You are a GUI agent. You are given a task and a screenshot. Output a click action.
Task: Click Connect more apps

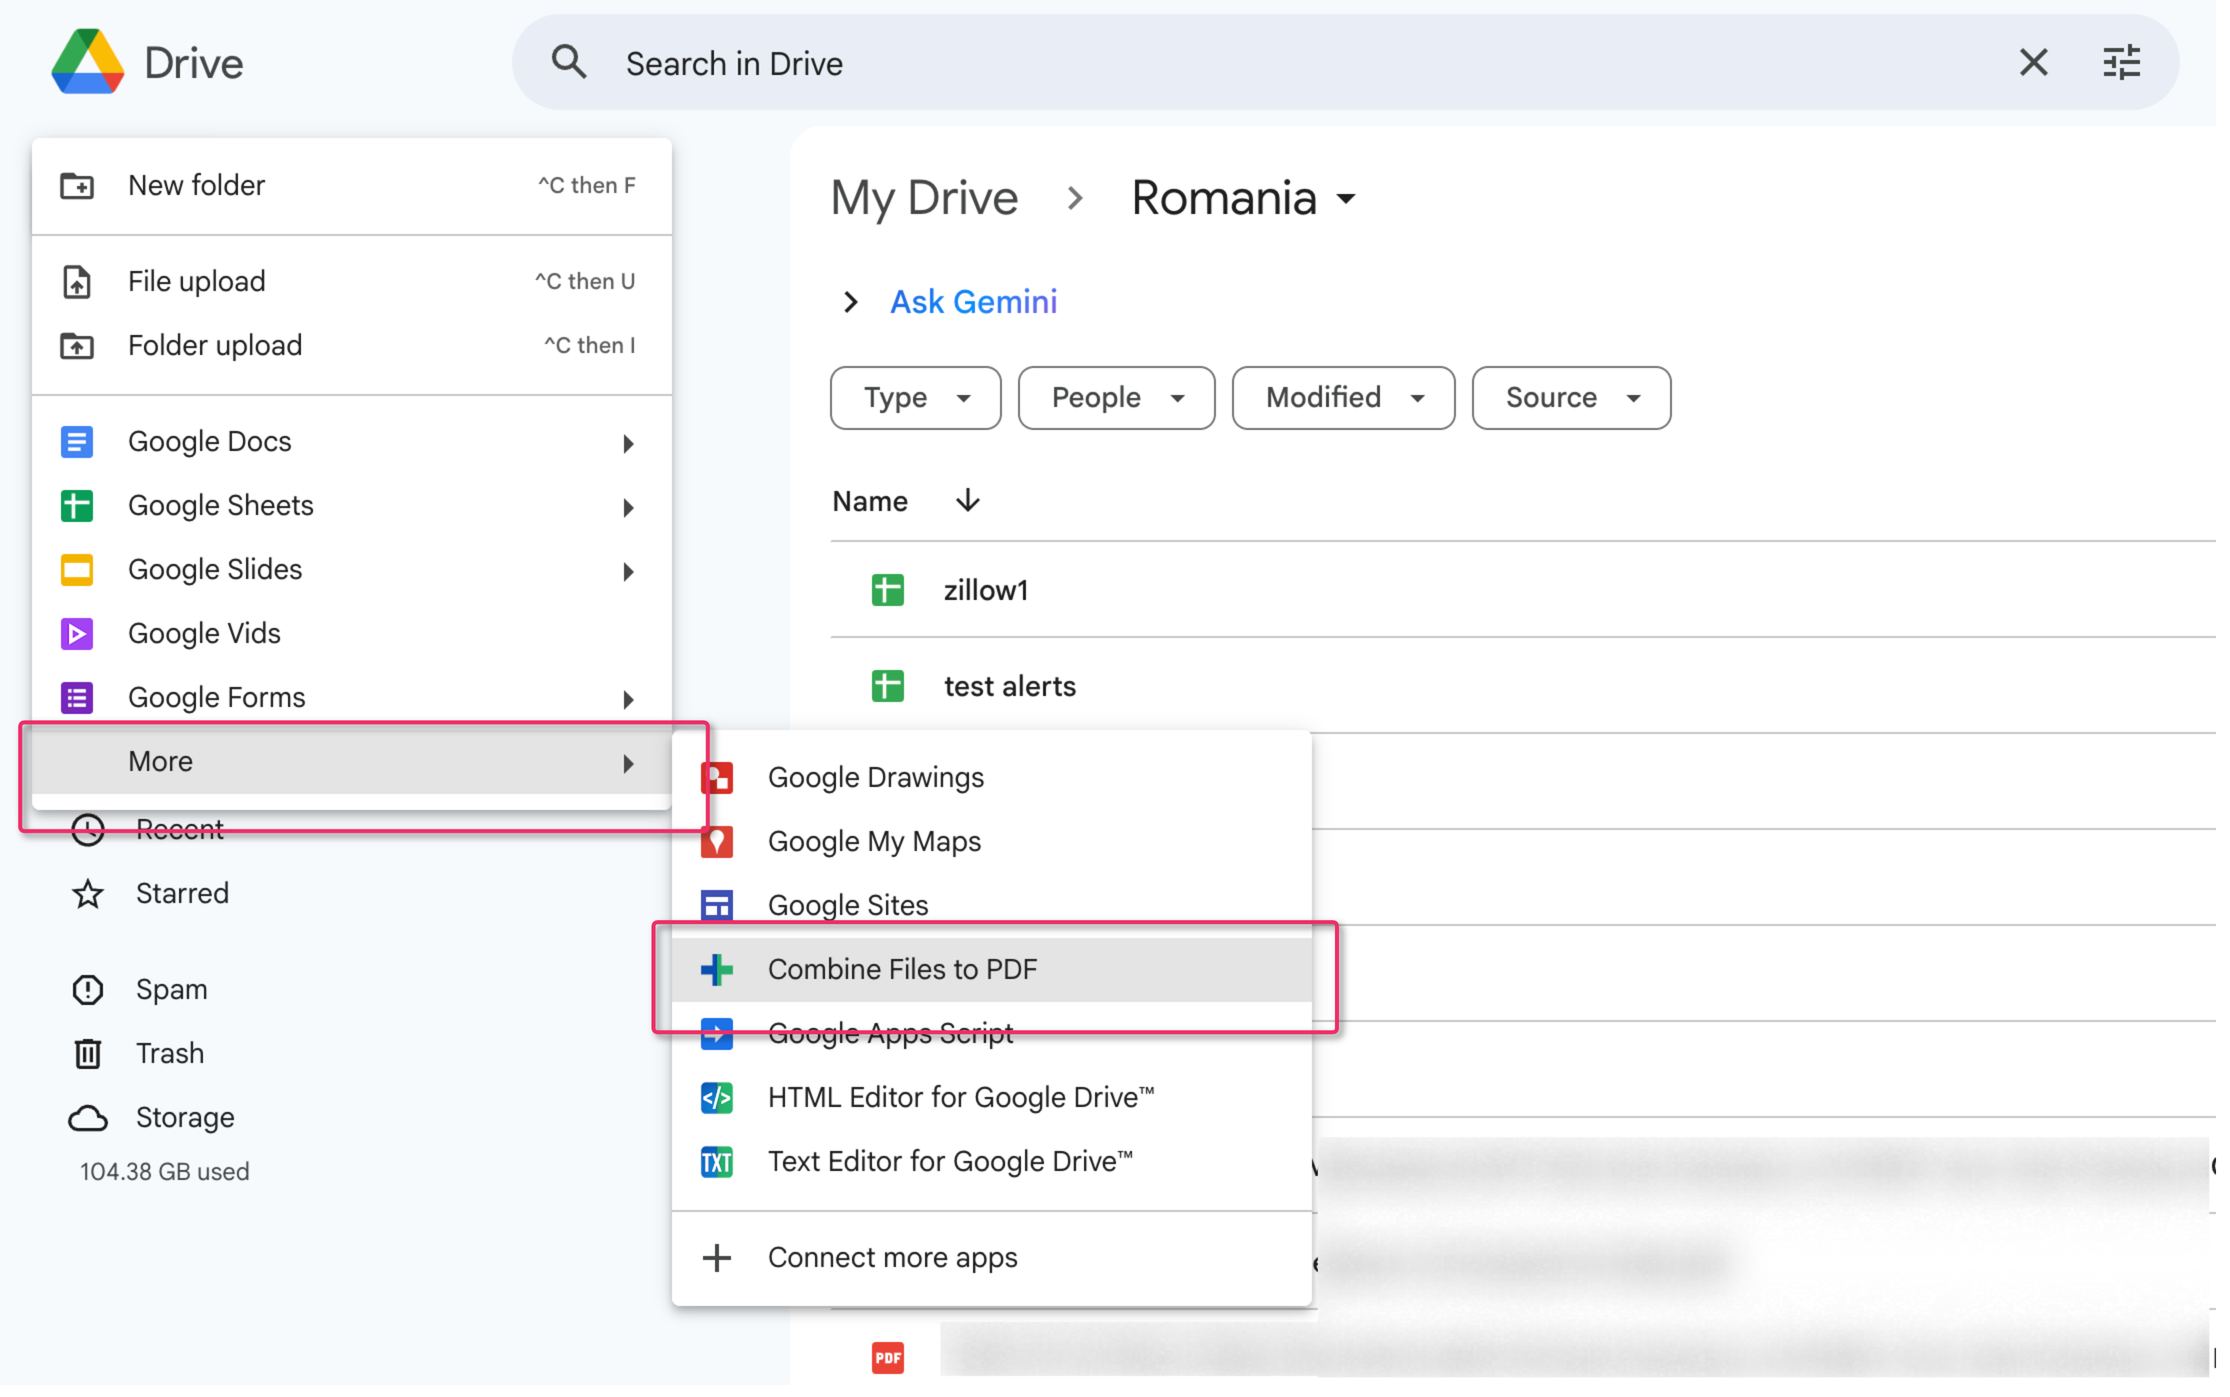coord(892,1258)
